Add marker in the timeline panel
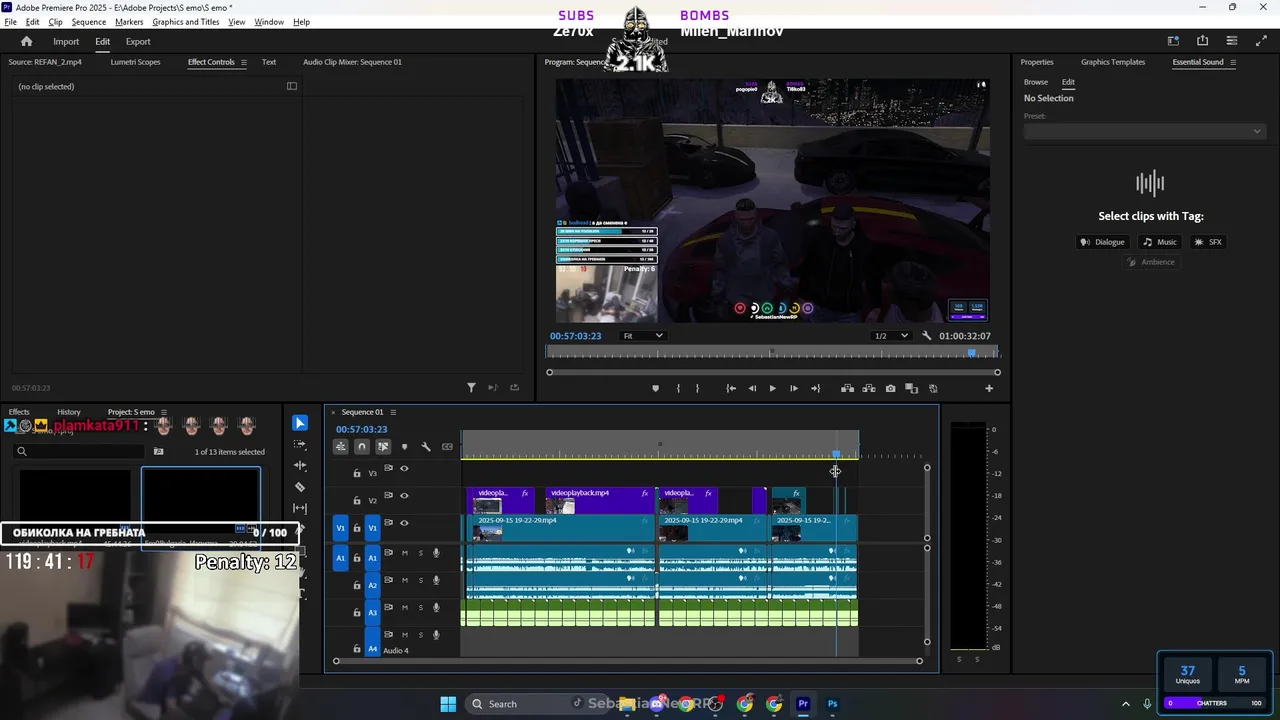1280x720 pixels. tap(404, 447)
